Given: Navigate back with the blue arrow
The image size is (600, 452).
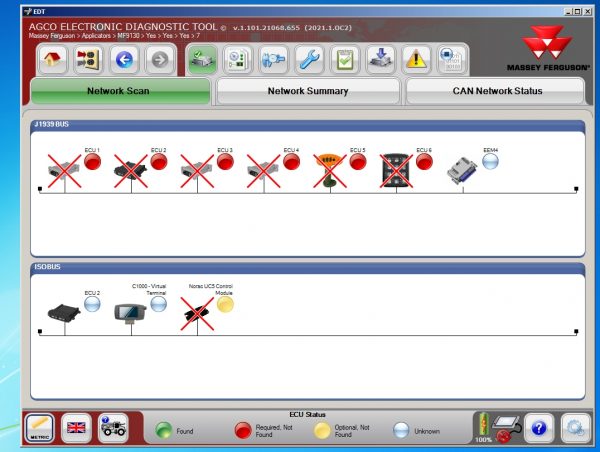Looking at the screenshot, I should pyautogui.click(x=124, y=60).
